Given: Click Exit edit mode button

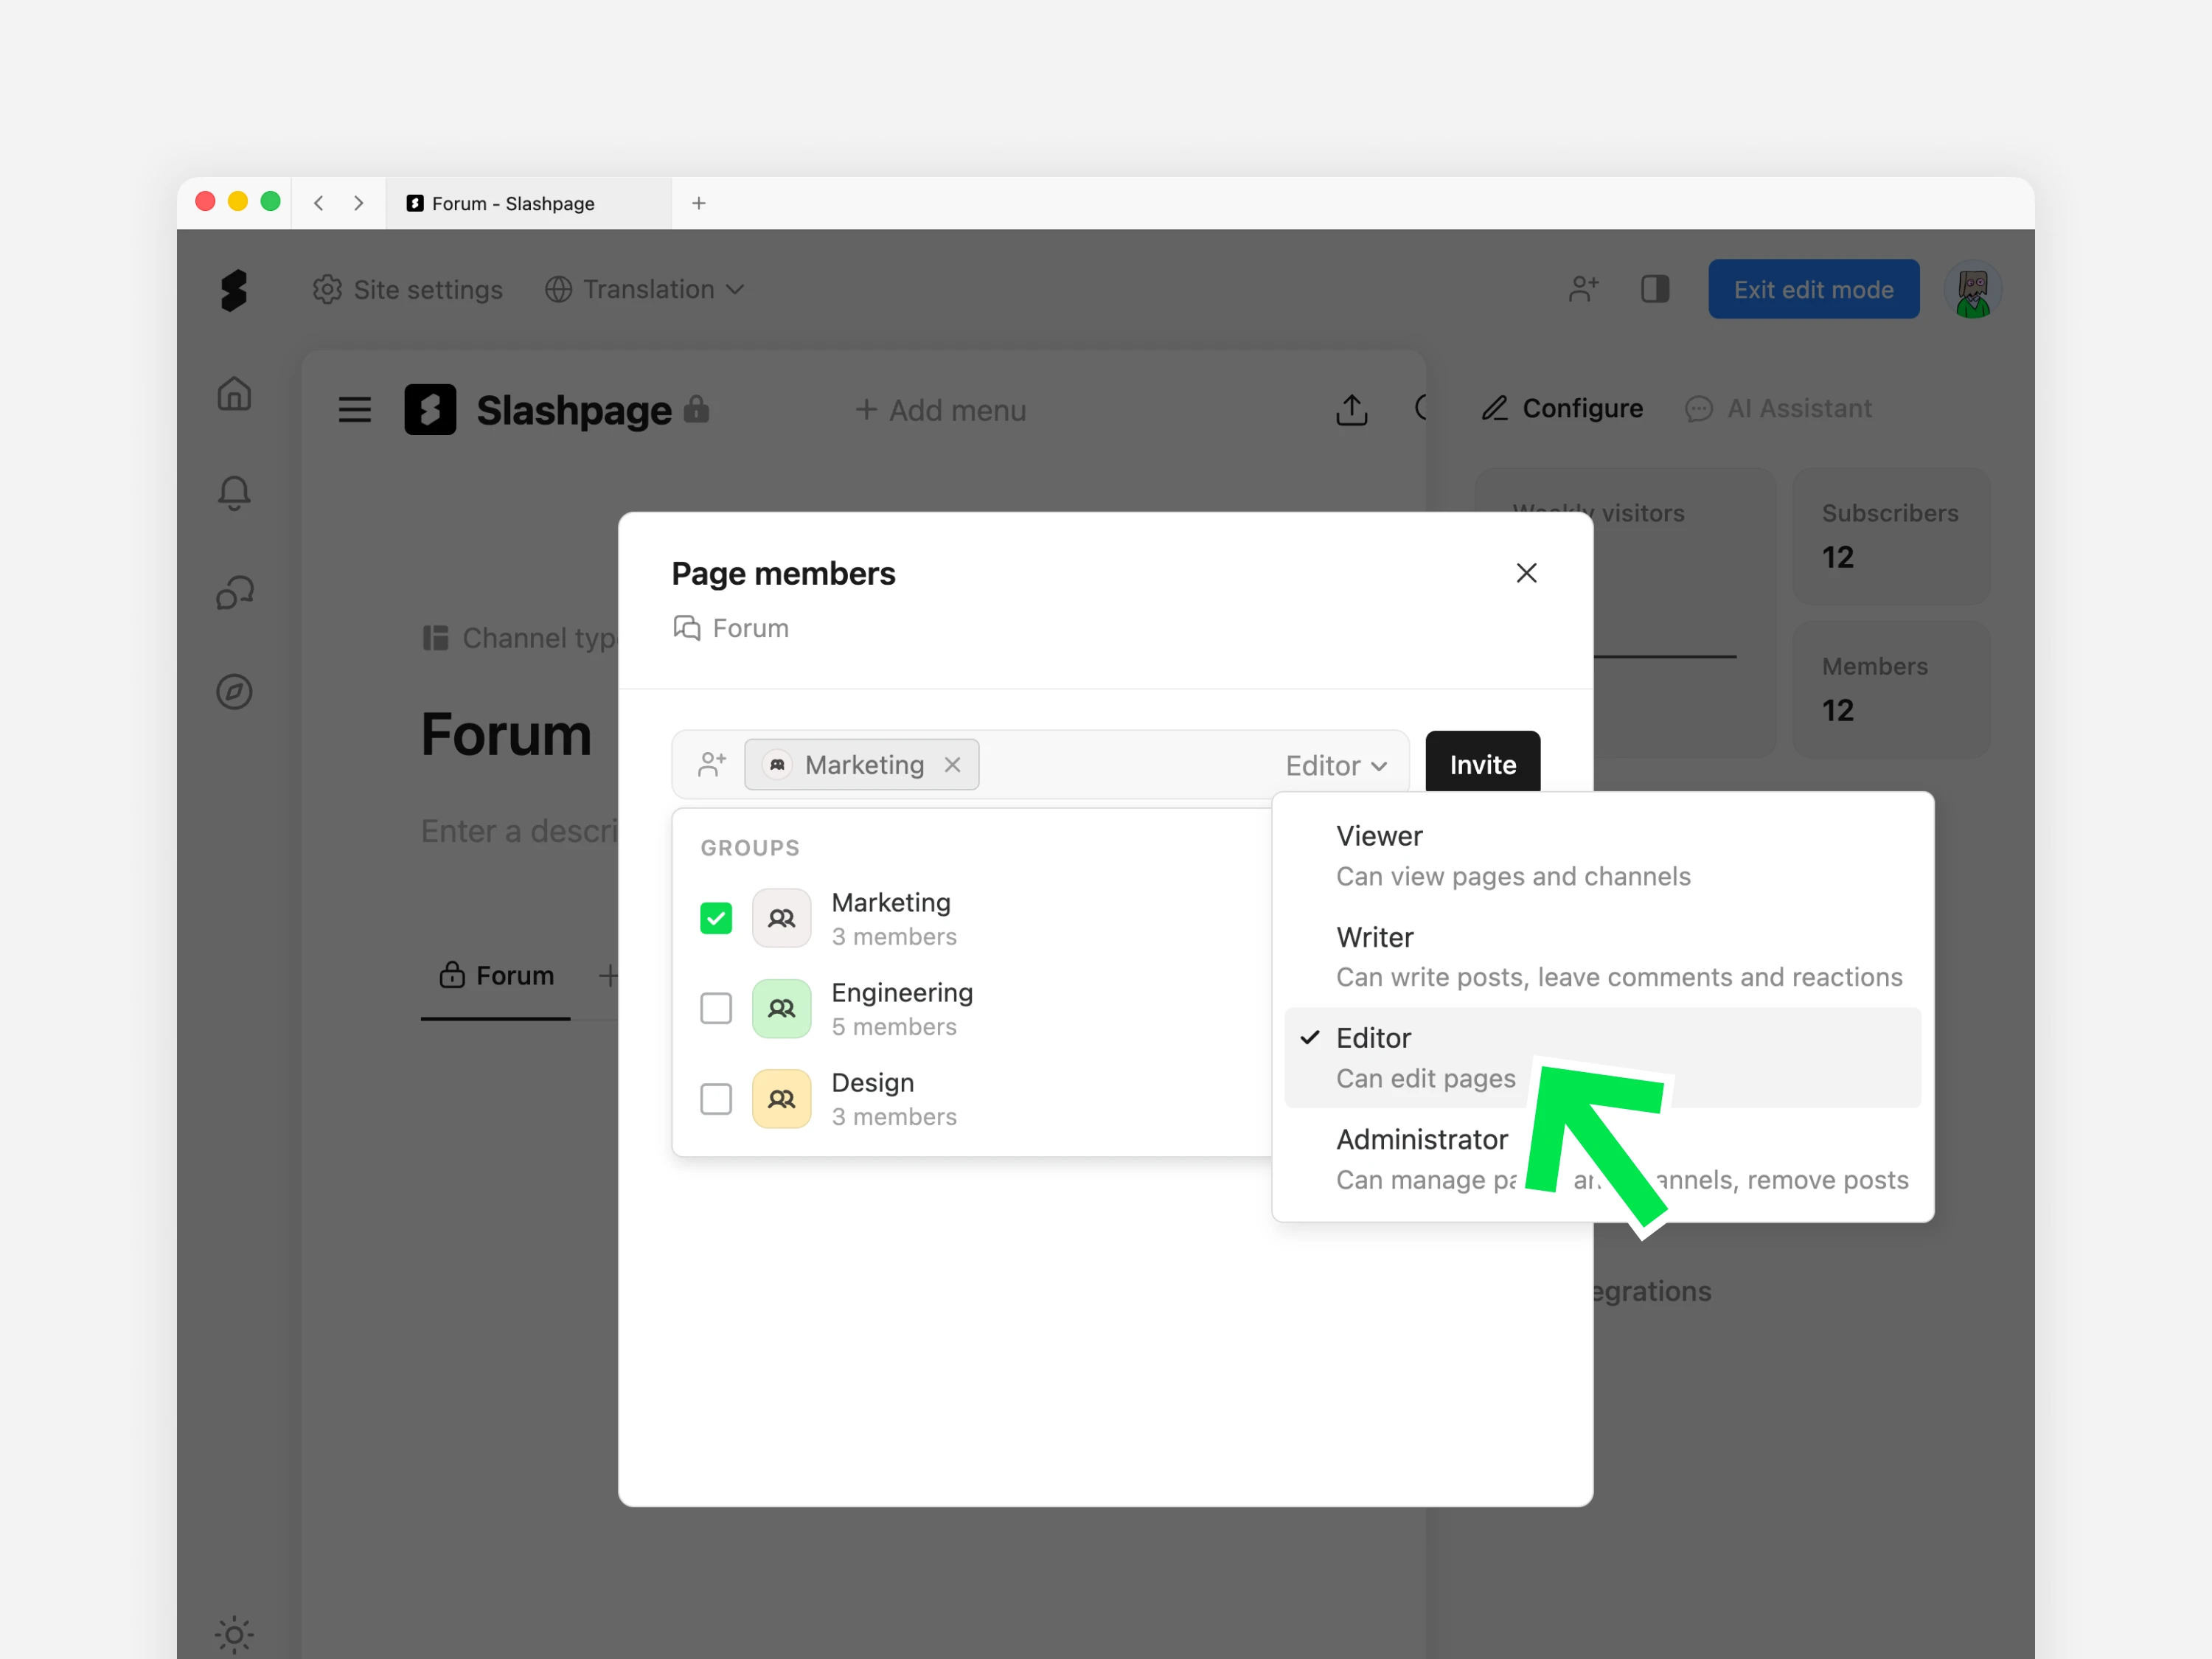Looking at the screenshot, I should pos(1812,289).
